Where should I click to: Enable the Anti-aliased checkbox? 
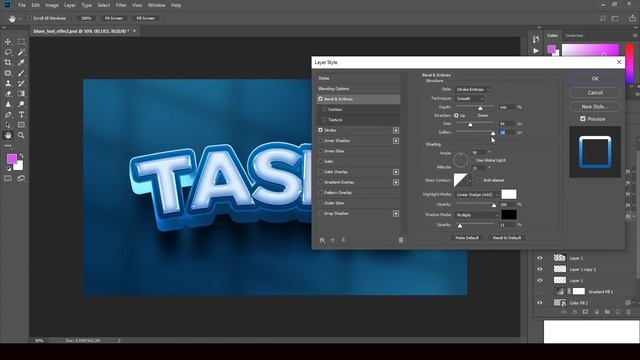pos(479,180)
